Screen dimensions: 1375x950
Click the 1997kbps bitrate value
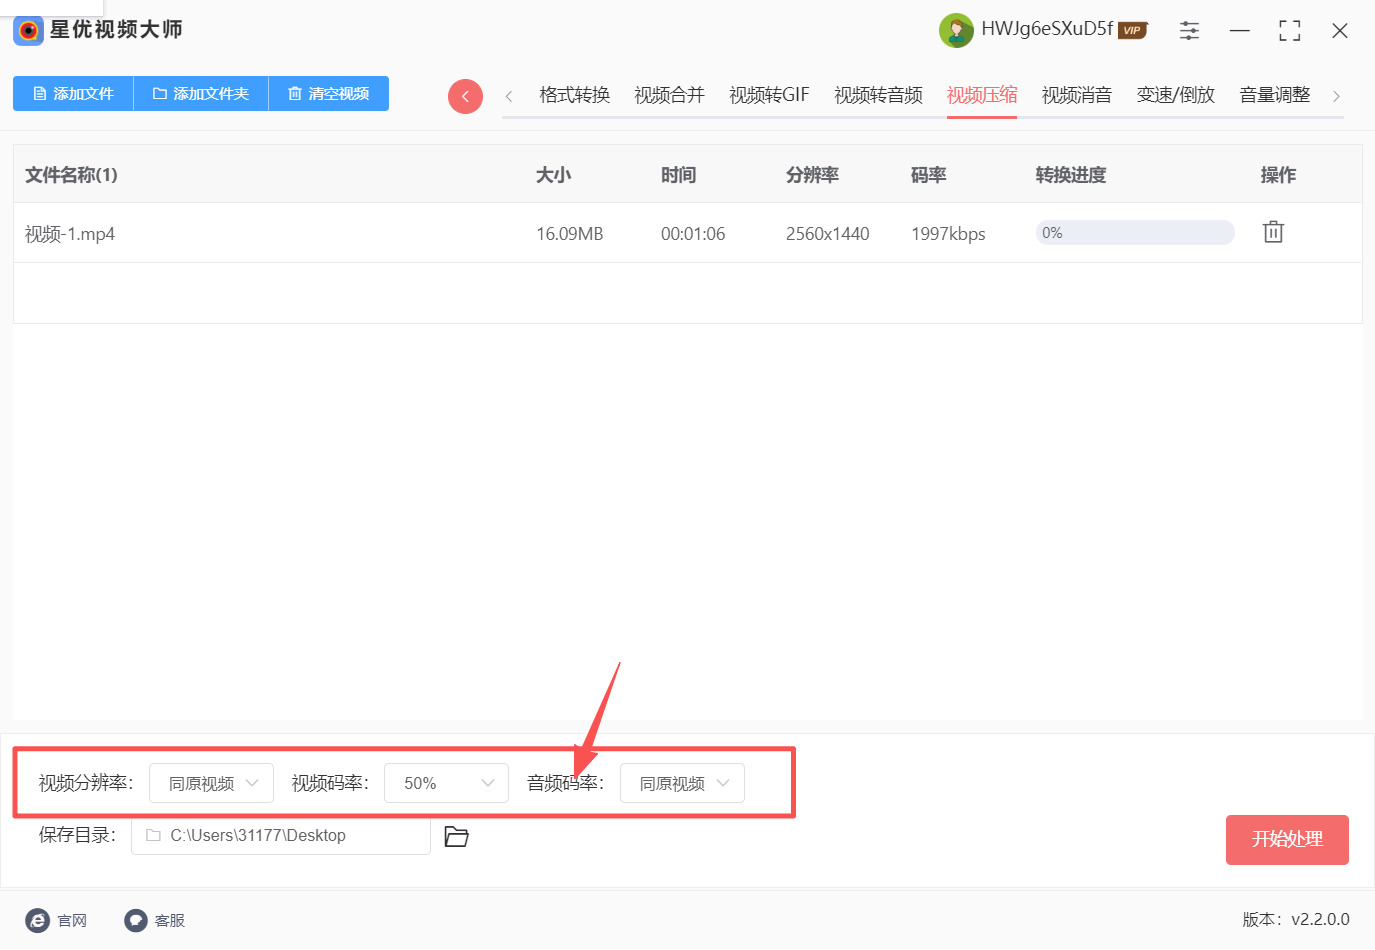pyautogui.click(x=948, y=234)
